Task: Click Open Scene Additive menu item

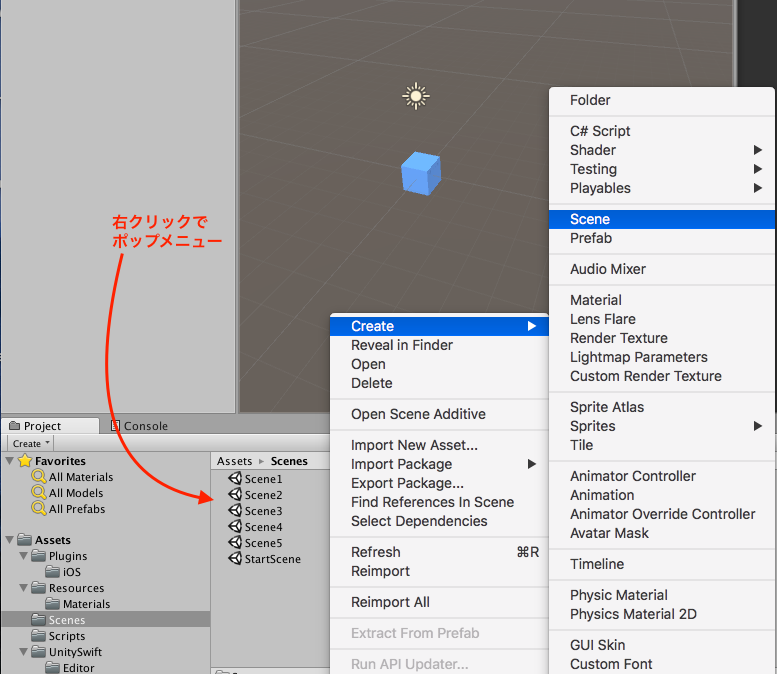Action: (439, 414)
